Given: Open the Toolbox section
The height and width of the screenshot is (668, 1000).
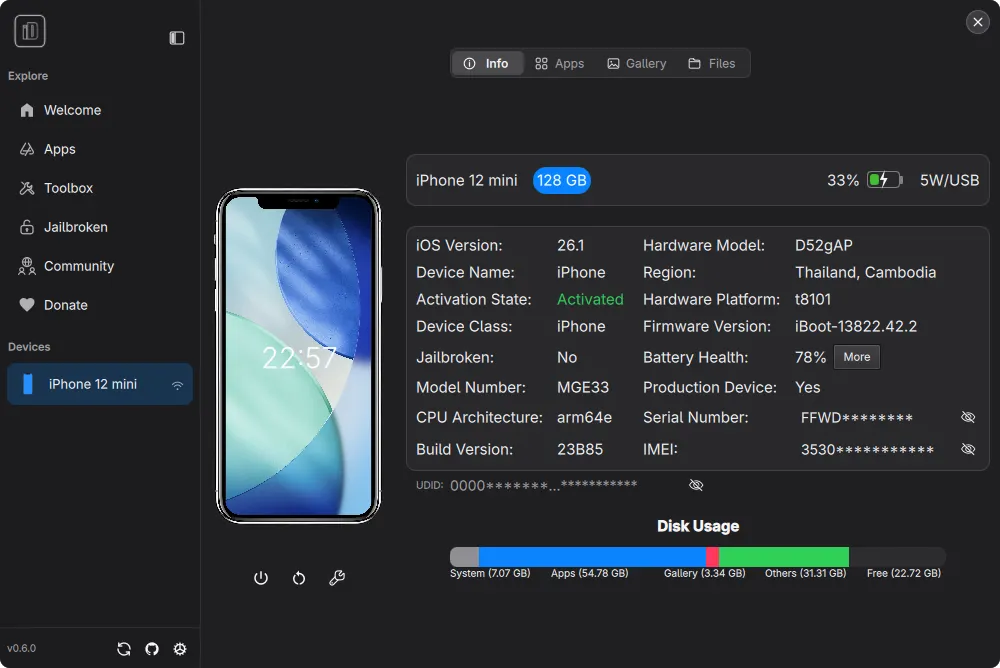Looking at the screenshot, I should pyautogui.click(x=99, y=188).
